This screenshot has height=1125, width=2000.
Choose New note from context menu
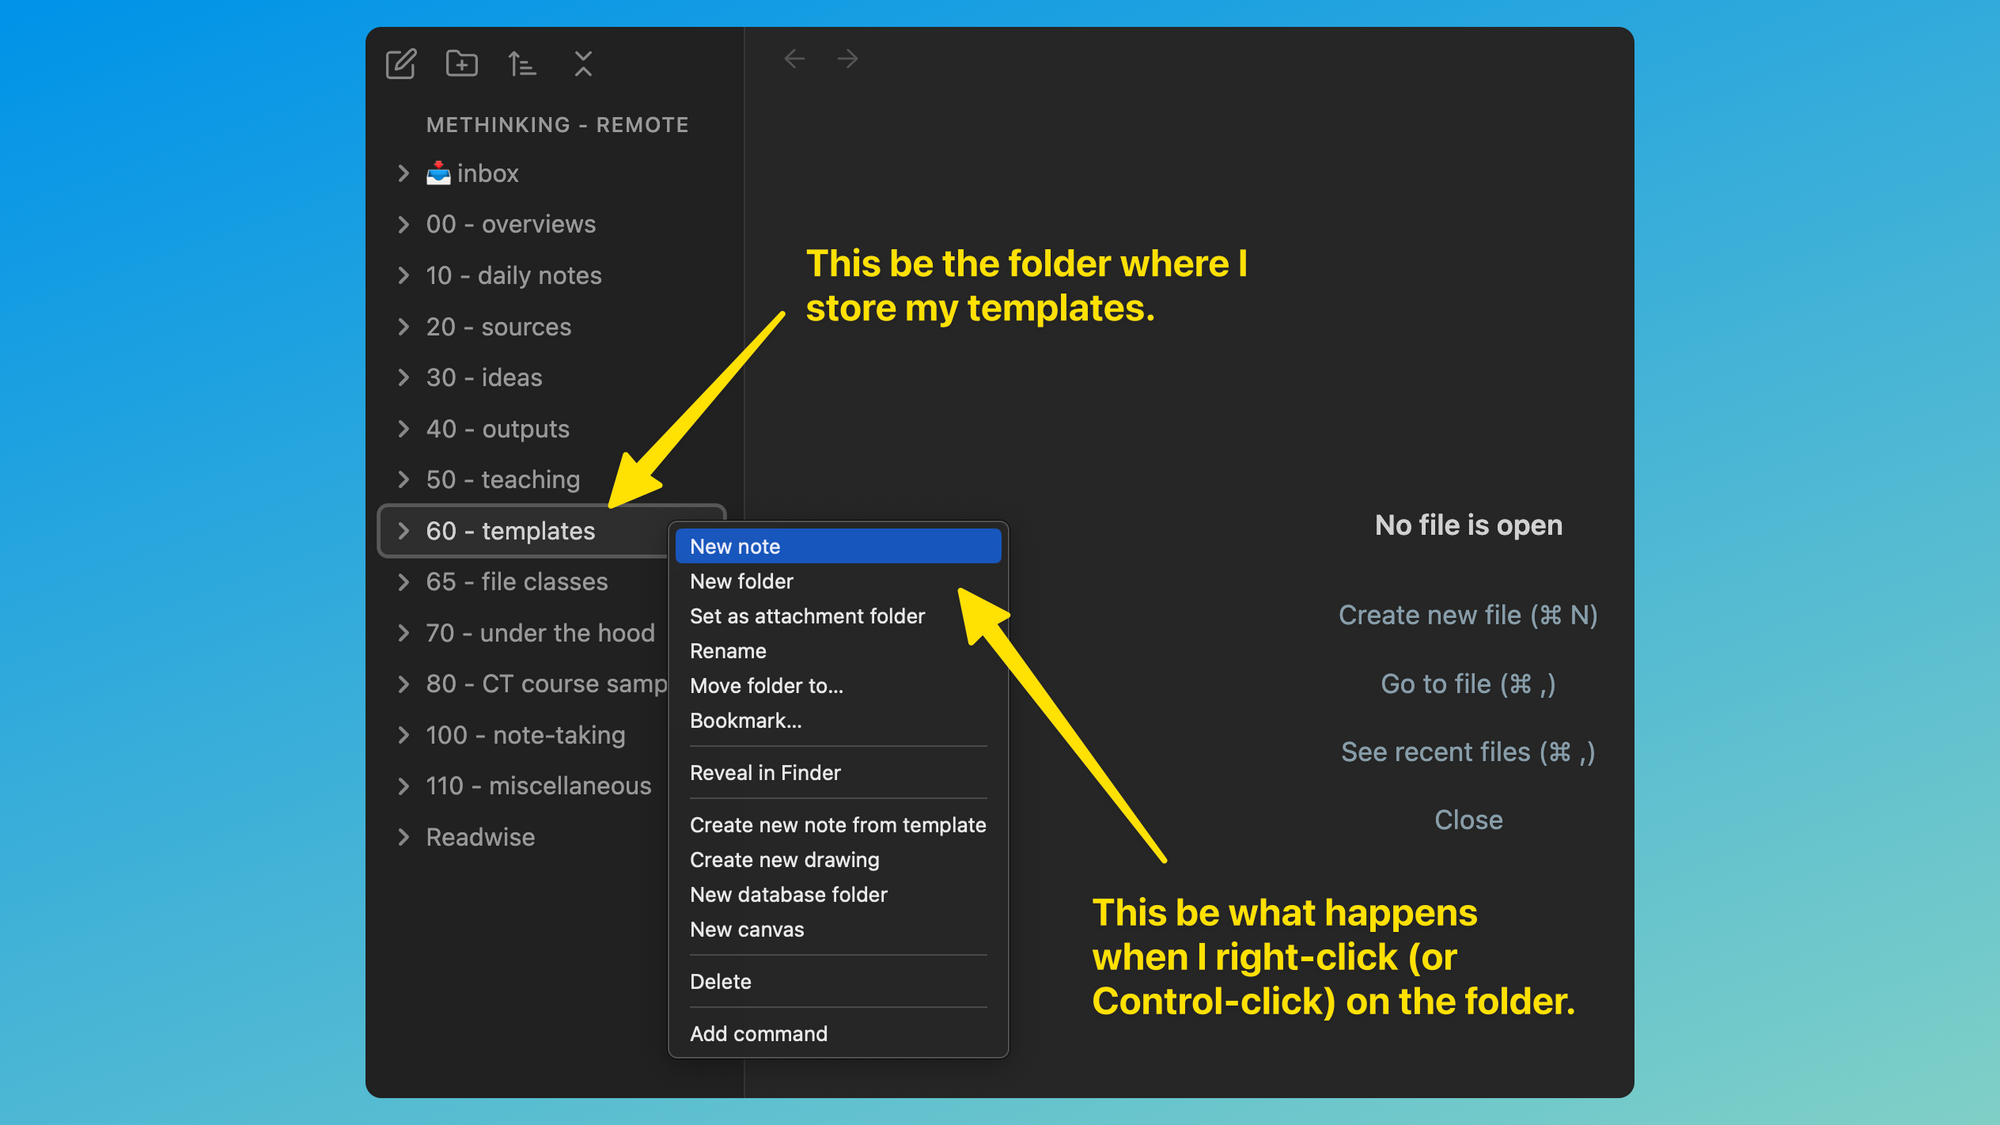pyautogui.click(x=735, y=547)
